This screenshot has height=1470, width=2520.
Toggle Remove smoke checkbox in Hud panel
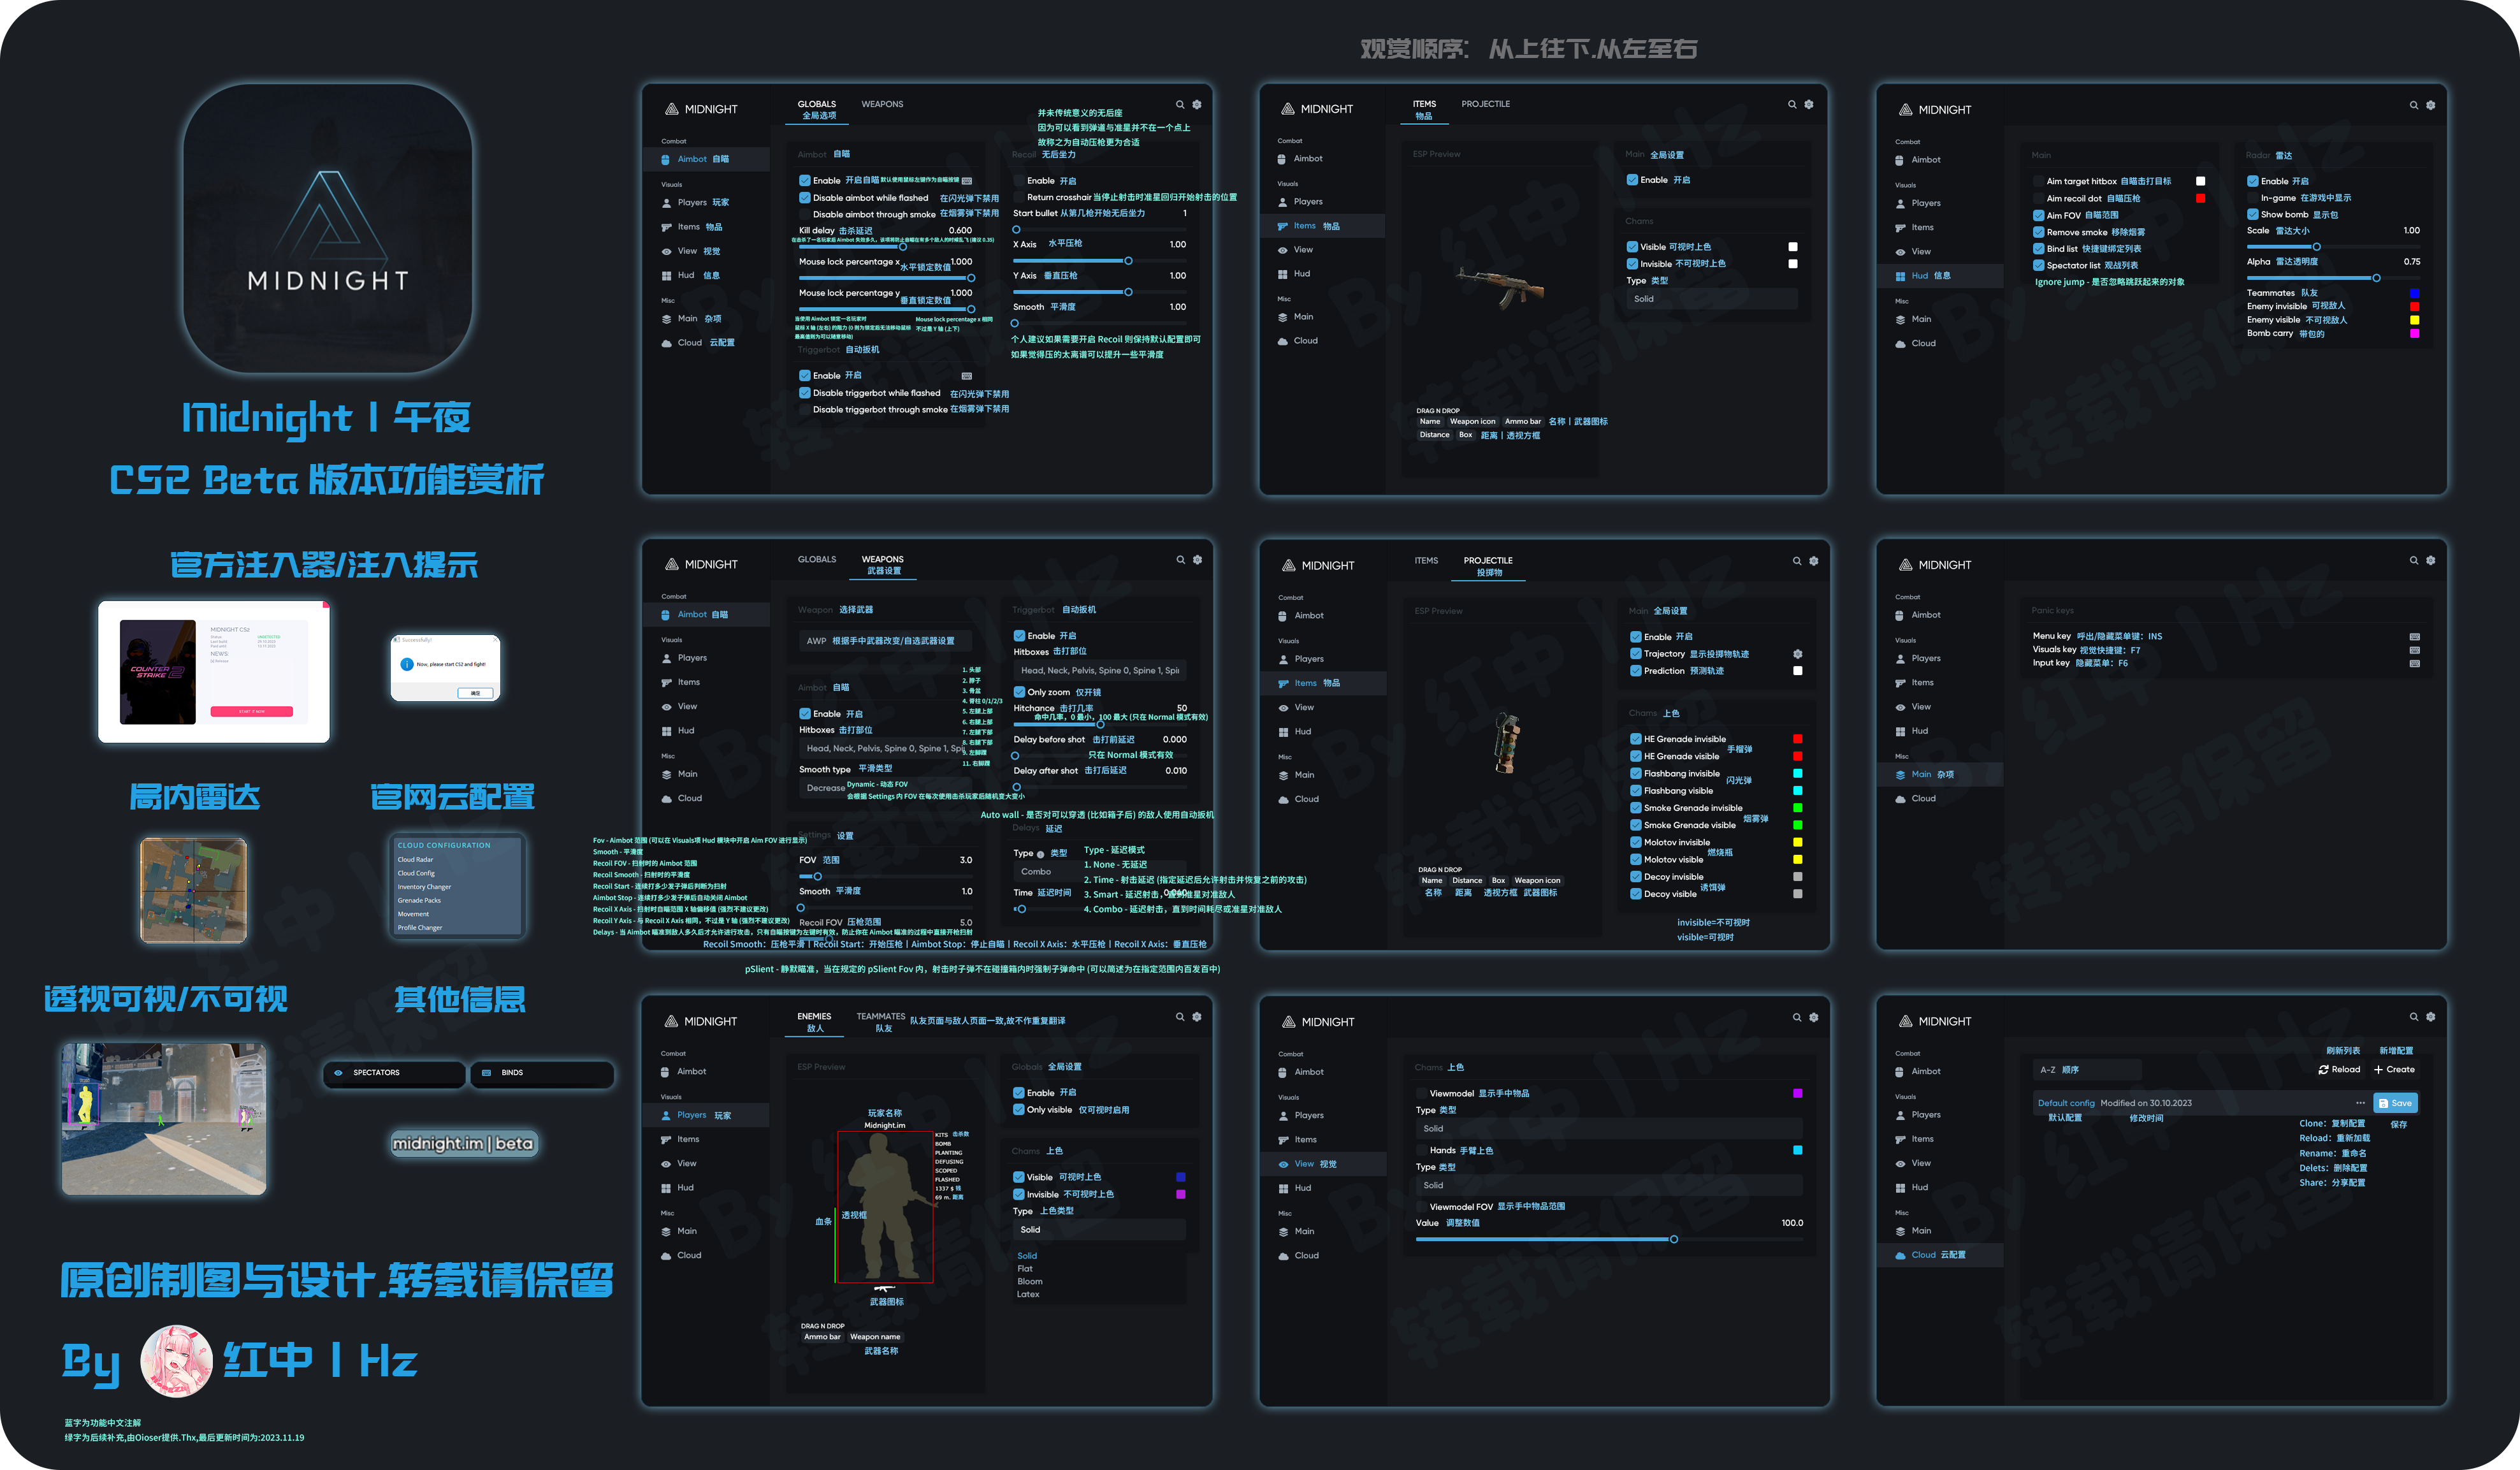coord(2038,232)
